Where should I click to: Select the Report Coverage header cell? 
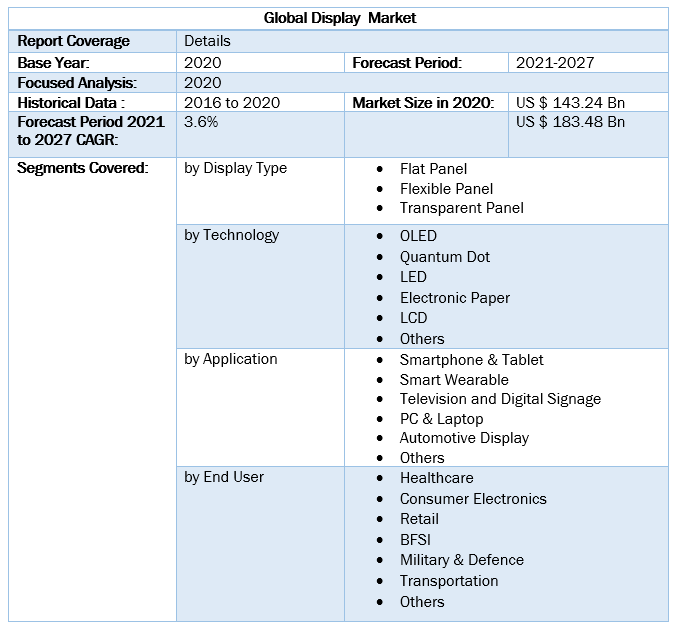74,41
